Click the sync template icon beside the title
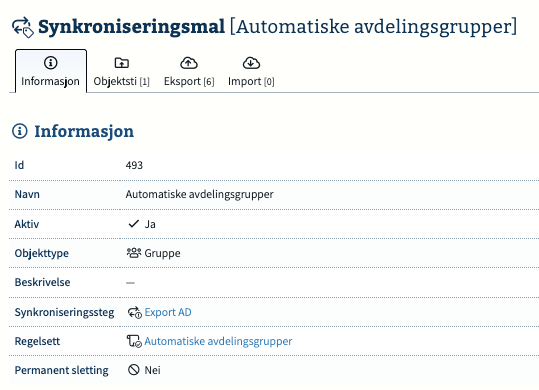The width and height of the screenshot is (539, 390). point(23,27)
